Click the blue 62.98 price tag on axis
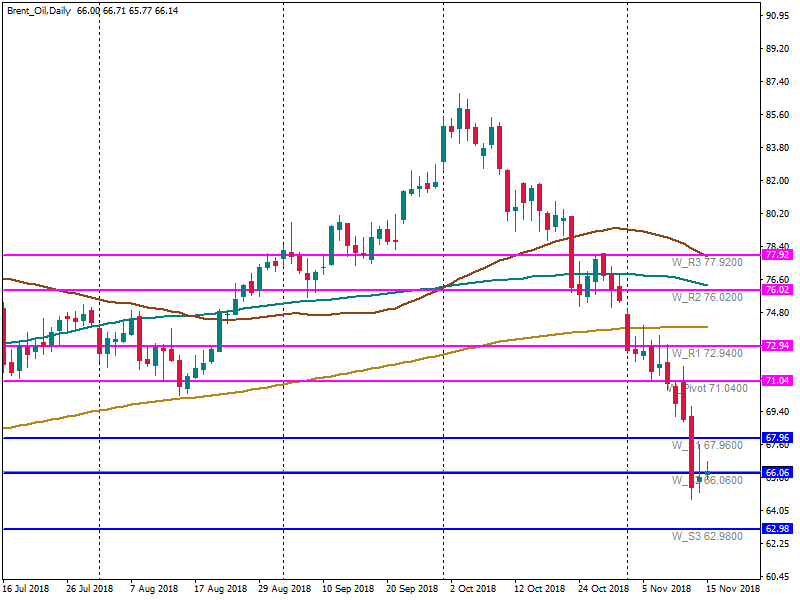Image resolution: width=800 pixels, height=600 pixels. coord(777,529)
